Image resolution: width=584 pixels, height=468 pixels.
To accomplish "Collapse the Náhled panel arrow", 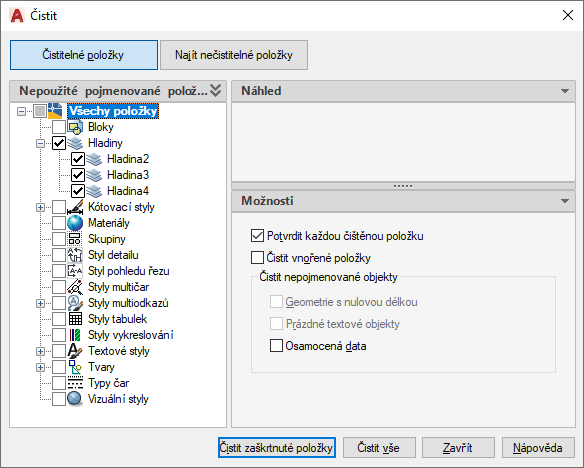I will pos(565,91).
